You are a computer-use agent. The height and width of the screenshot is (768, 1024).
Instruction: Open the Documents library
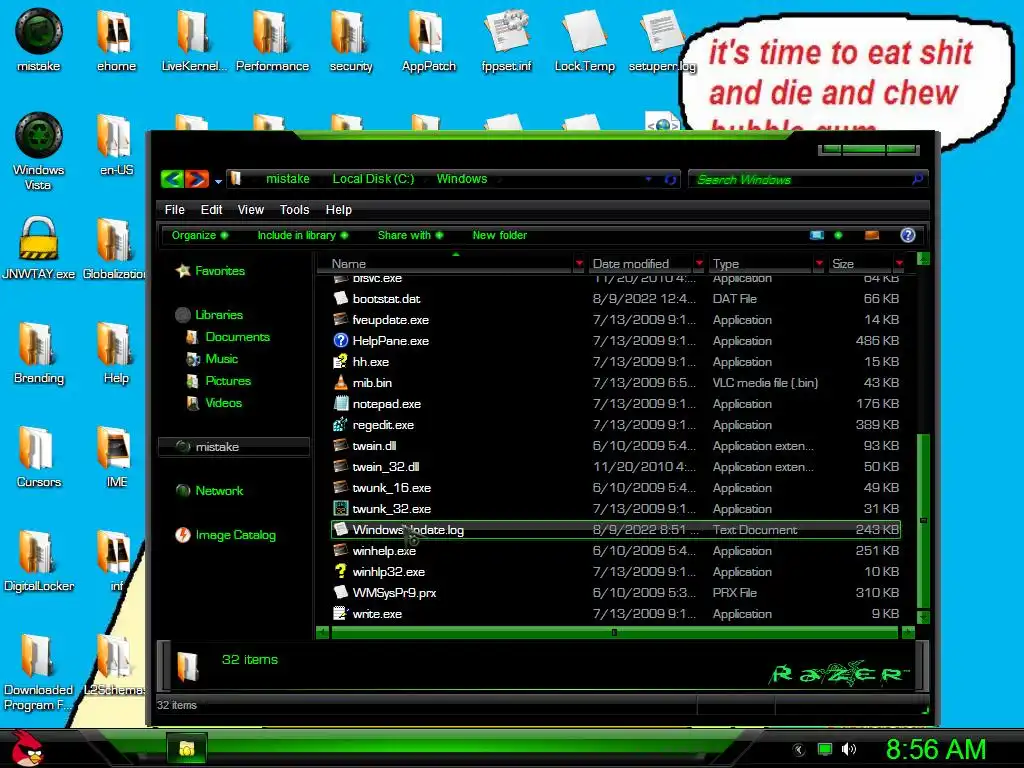pyautogui.click(x=228, y=337)
